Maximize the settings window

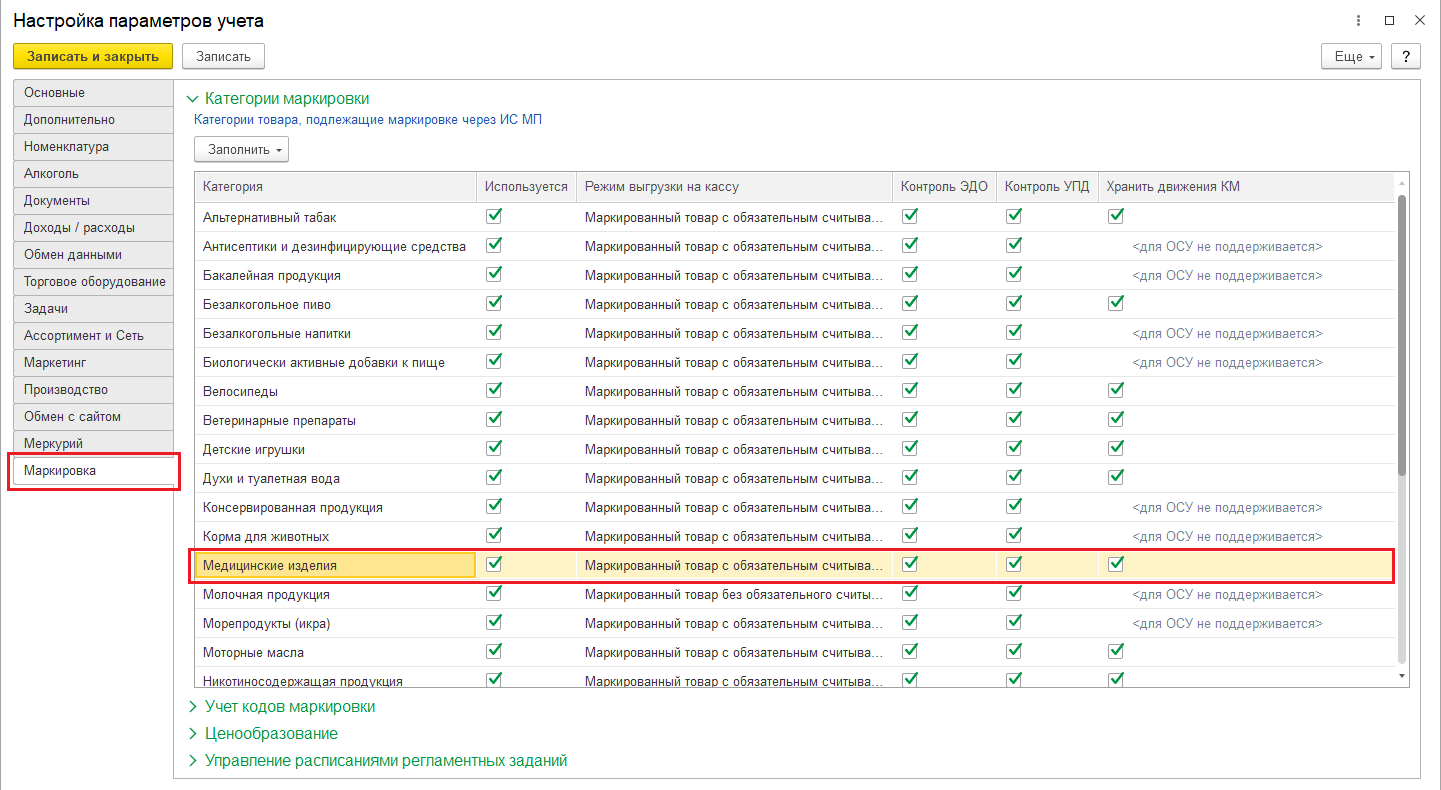click(x=1389, y=21)
